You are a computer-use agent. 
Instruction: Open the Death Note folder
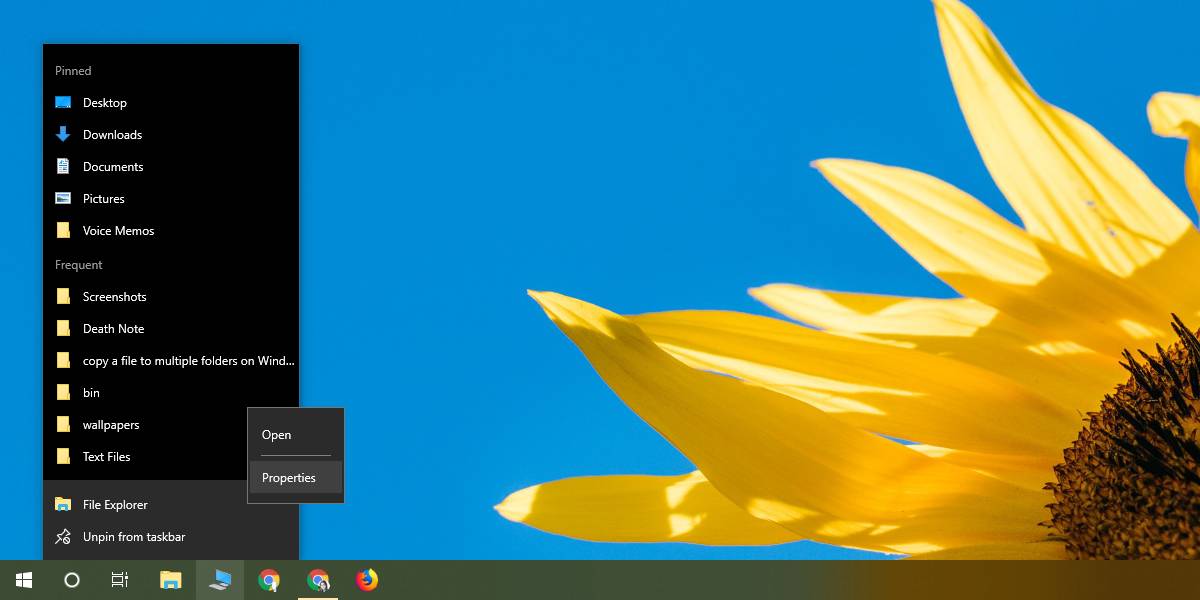click(x=113, y=328)
